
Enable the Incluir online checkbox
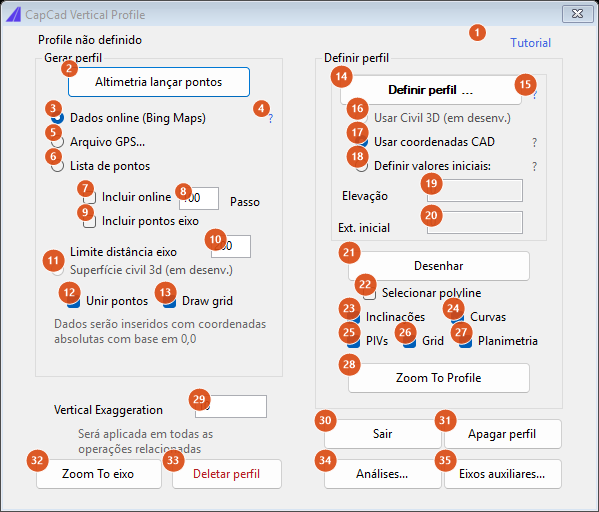click(89, 198)
